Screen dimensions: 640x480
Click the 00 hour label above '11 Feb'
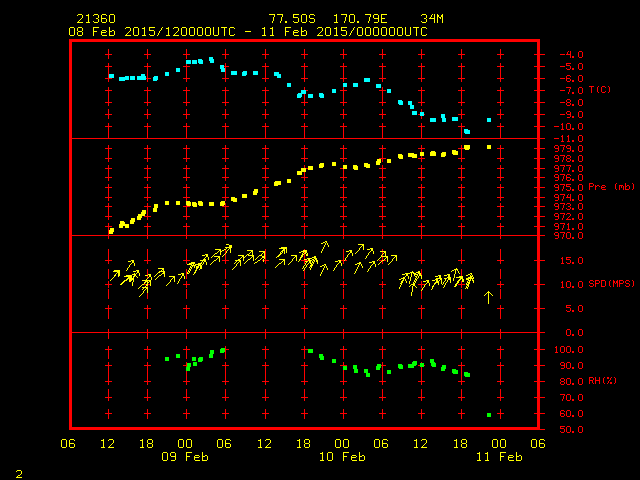click(x=499, y=443)
